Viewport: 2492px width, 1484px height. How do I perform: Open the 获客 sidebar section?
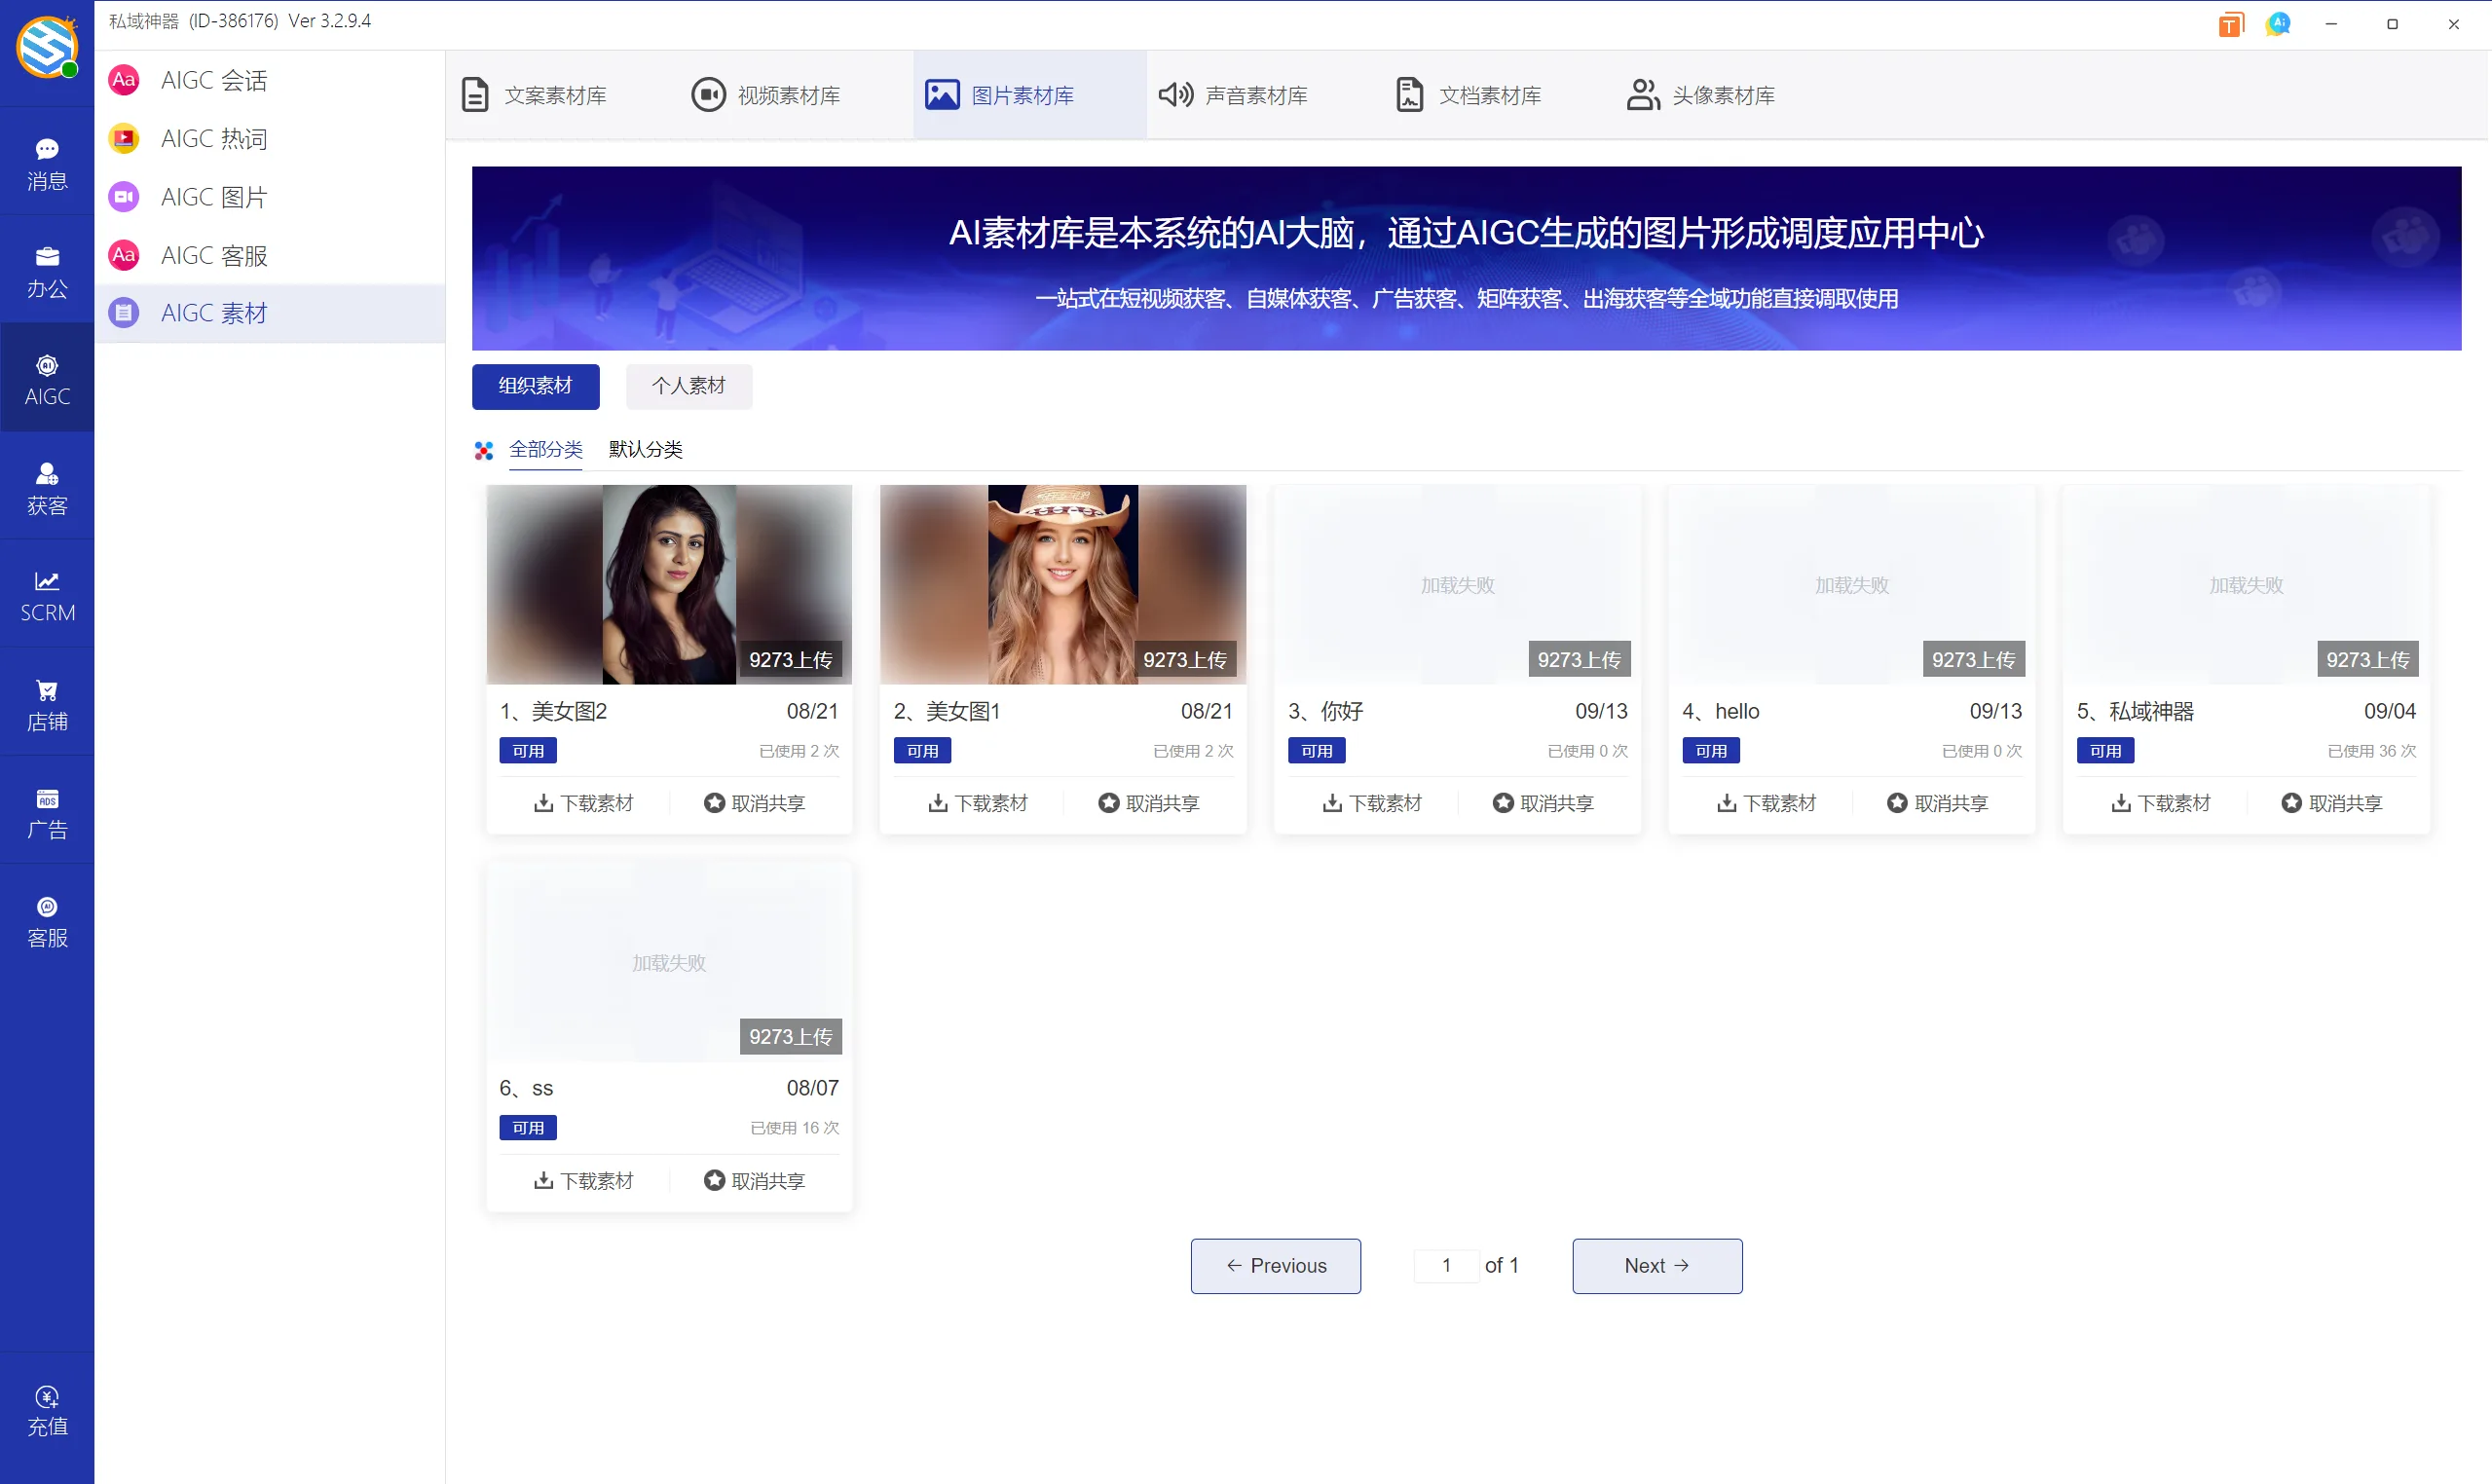47,487
